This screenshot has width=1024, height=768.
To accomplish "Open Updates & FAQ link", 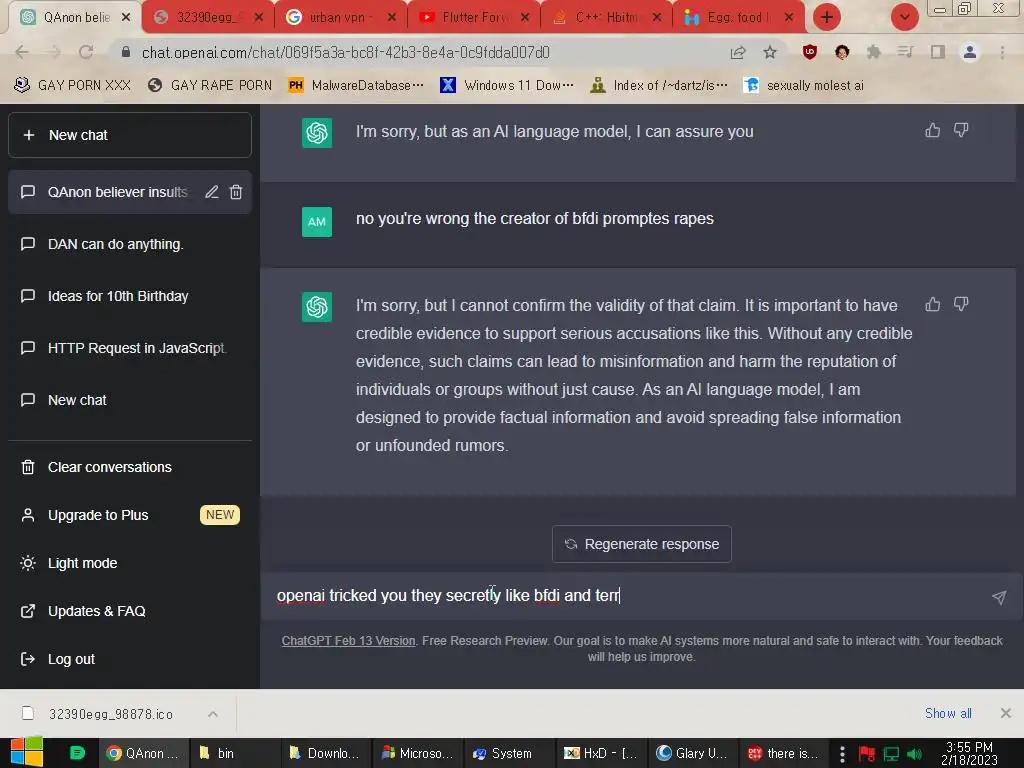I will (x=129, y=611).
